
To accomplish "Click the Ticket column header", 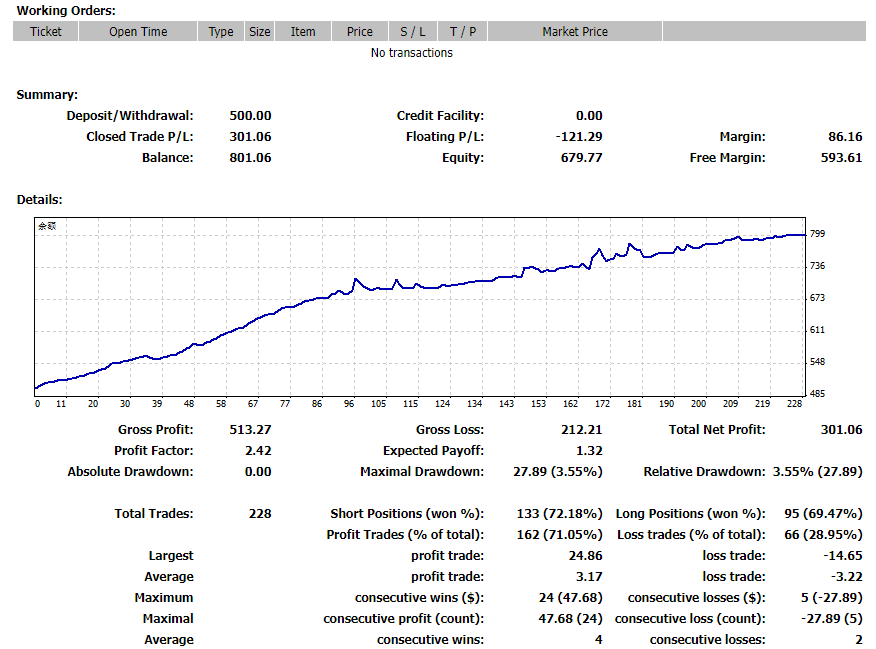I will click(46, 32).
